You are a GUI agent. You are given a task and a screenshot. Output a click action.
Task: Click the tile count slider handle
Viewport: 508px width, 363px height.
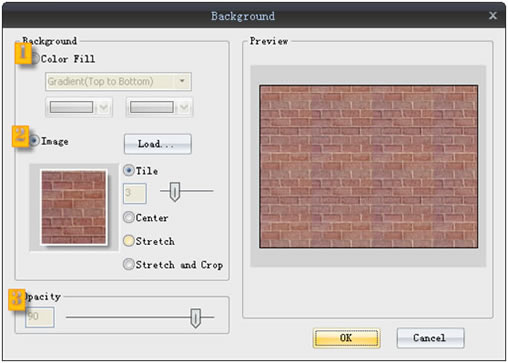[175, 192]
